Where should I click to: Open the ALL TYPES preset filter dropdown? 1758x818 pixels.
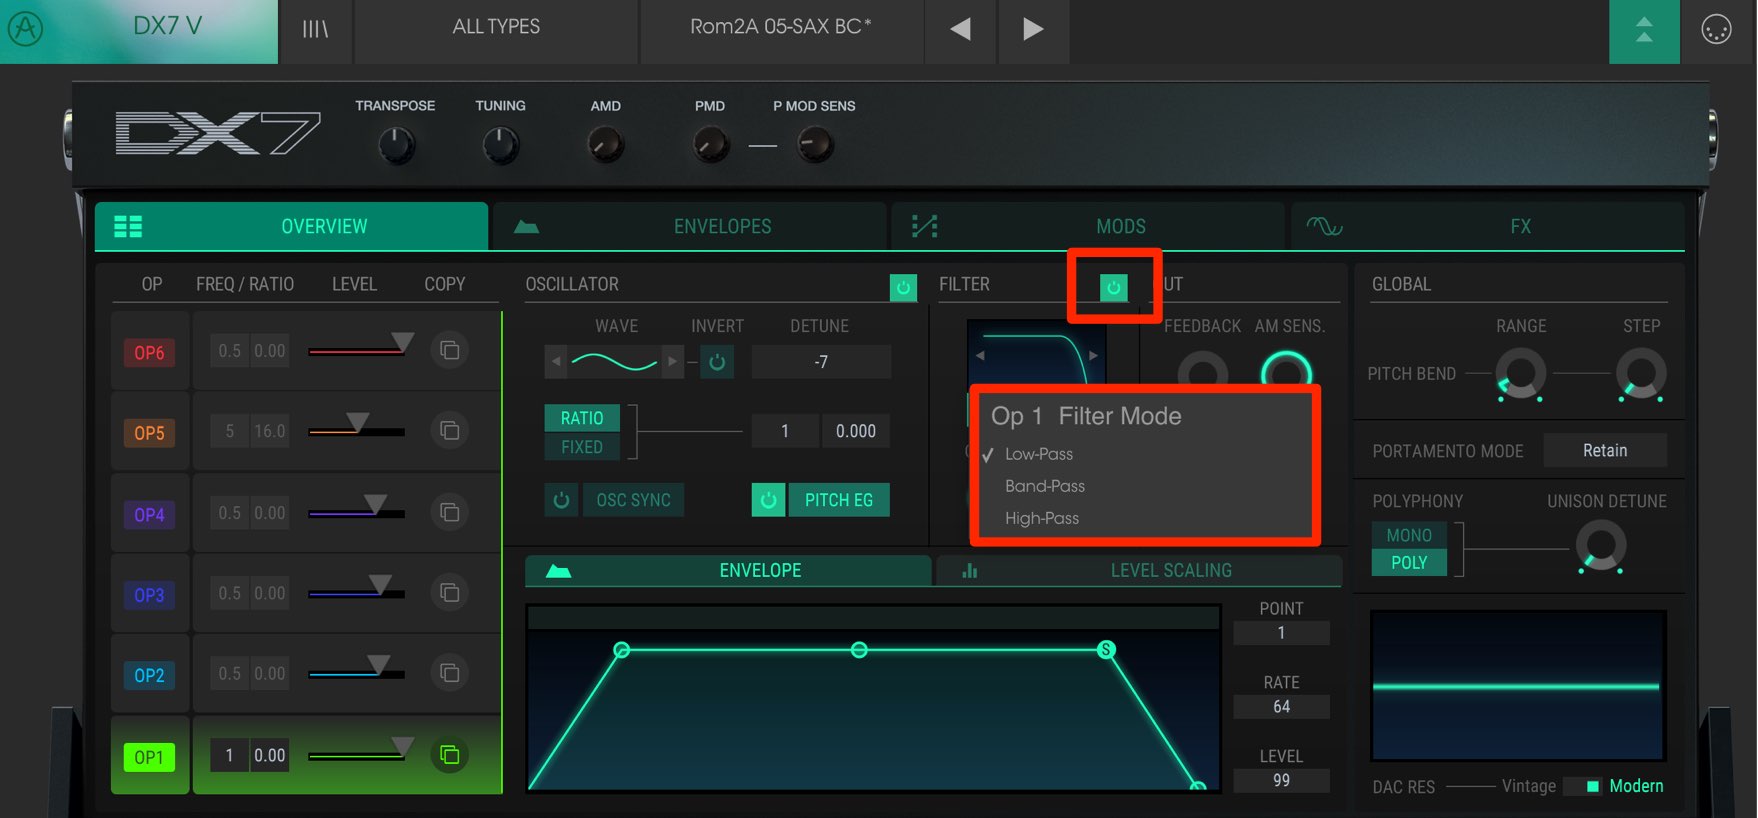(x=496, y=27)
